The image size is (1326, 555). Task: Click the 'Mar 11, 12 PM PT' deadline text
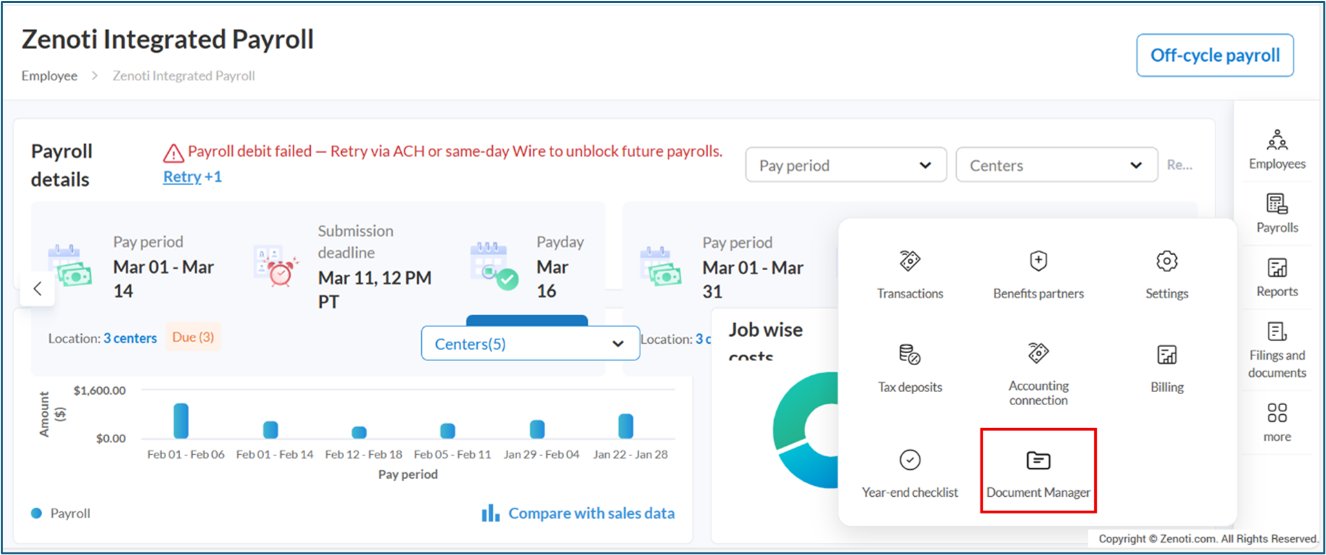[x=375, y=289]
